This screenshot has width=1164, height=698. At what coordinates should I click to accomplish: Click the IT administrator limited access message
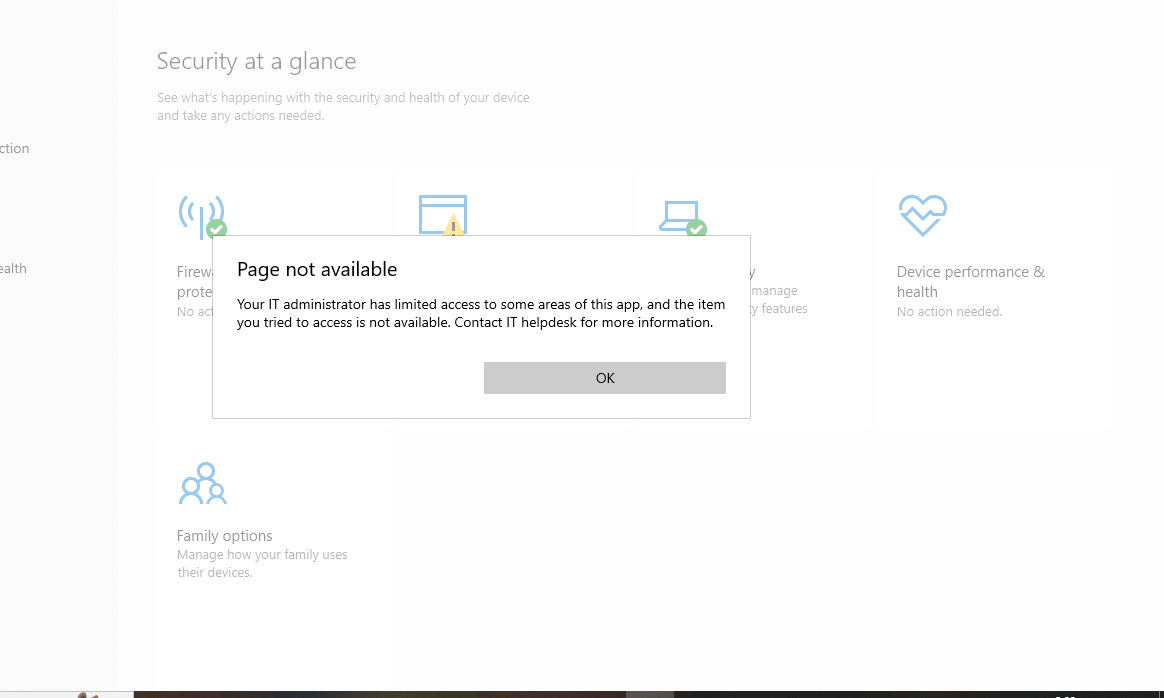click(x=480, y=313)
